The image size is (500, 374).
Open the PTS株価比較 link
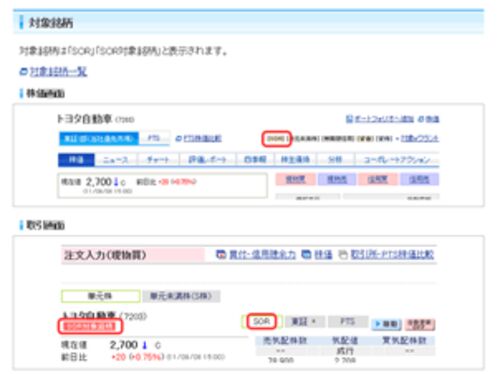[x=202, y=138]
